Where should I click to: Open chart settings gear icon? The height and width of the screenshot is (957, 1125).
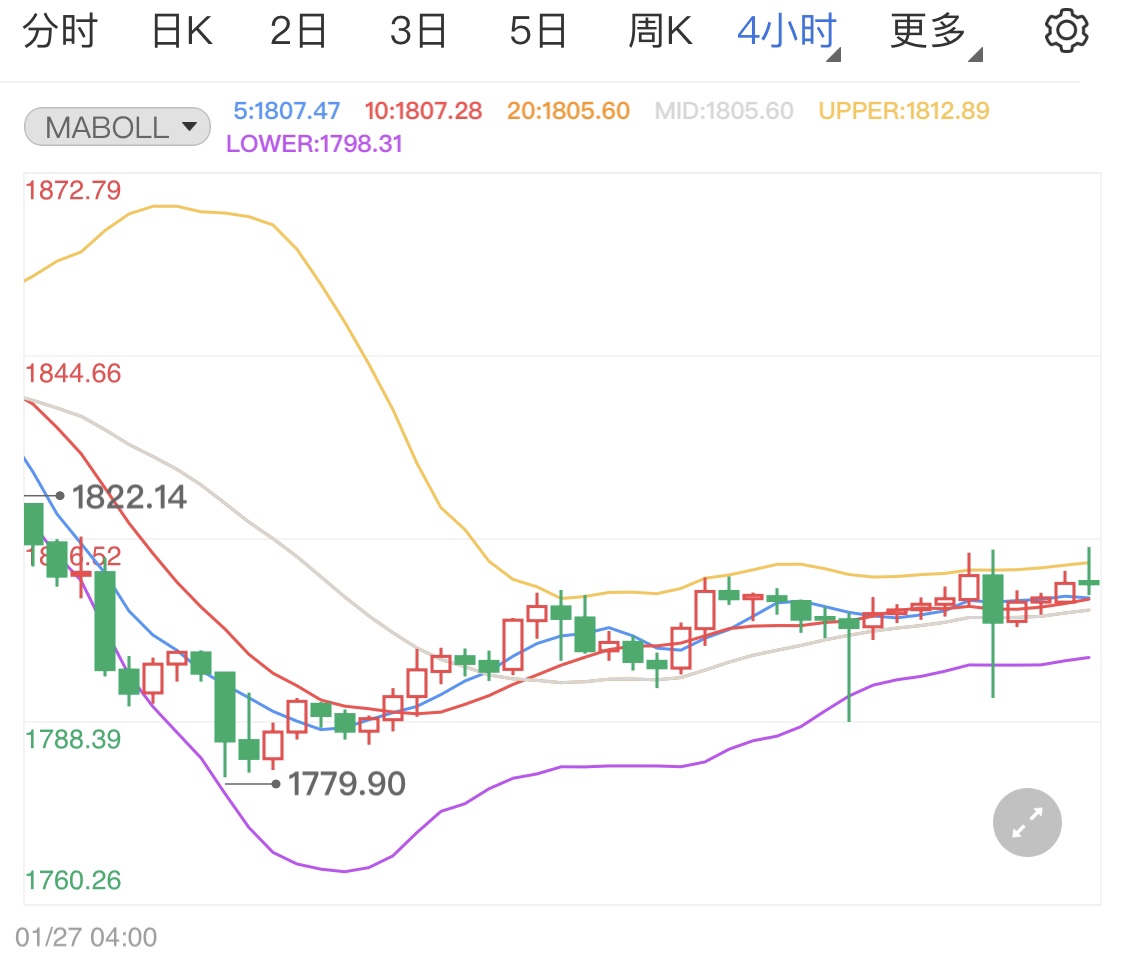[1066, 31]
